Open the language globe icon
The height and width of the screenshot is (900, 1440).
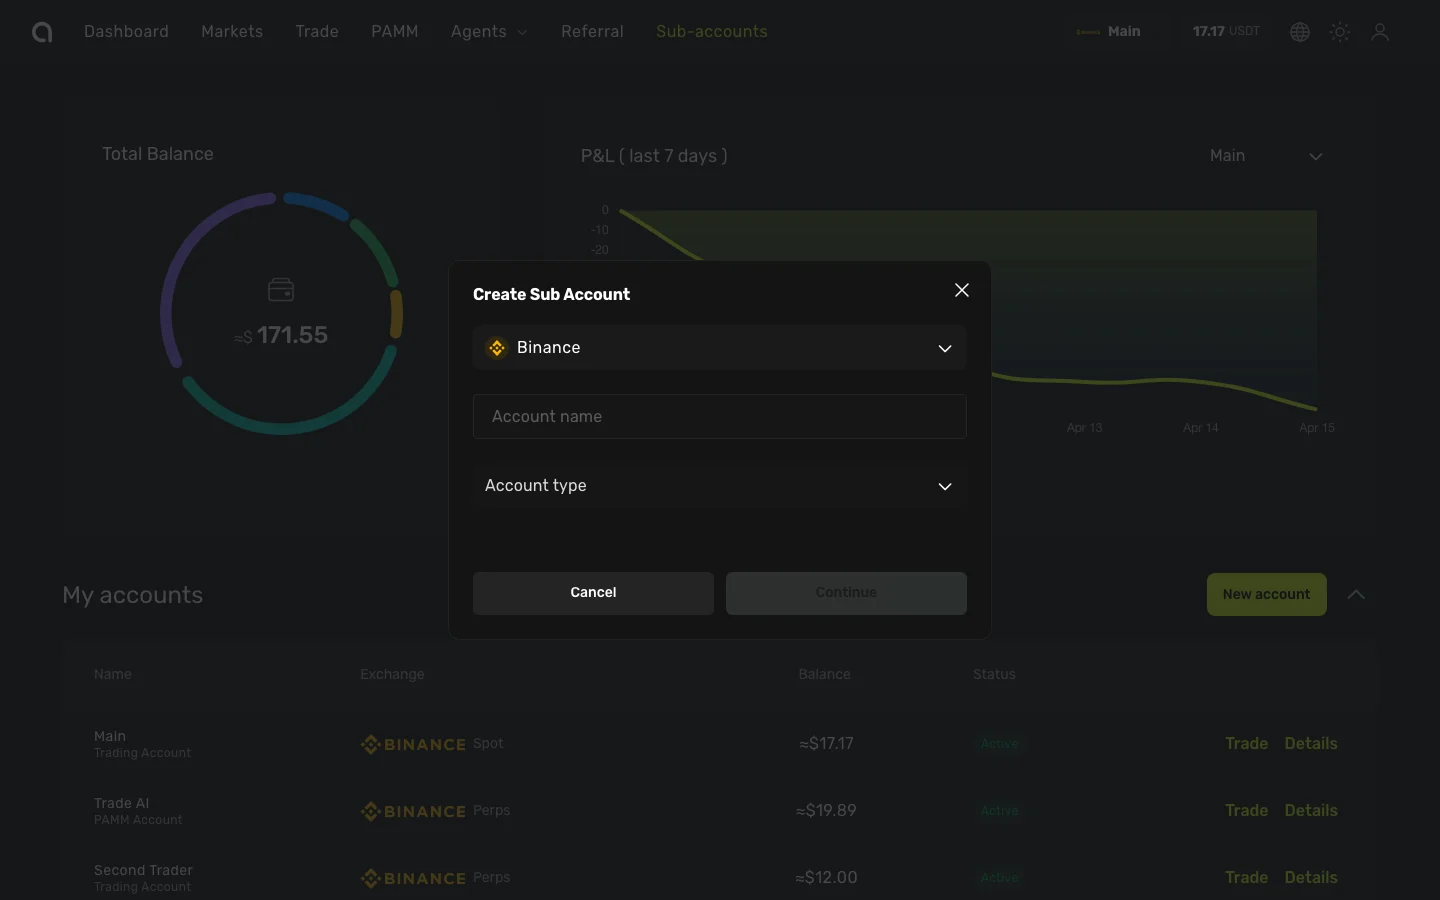pos(1300,32)
